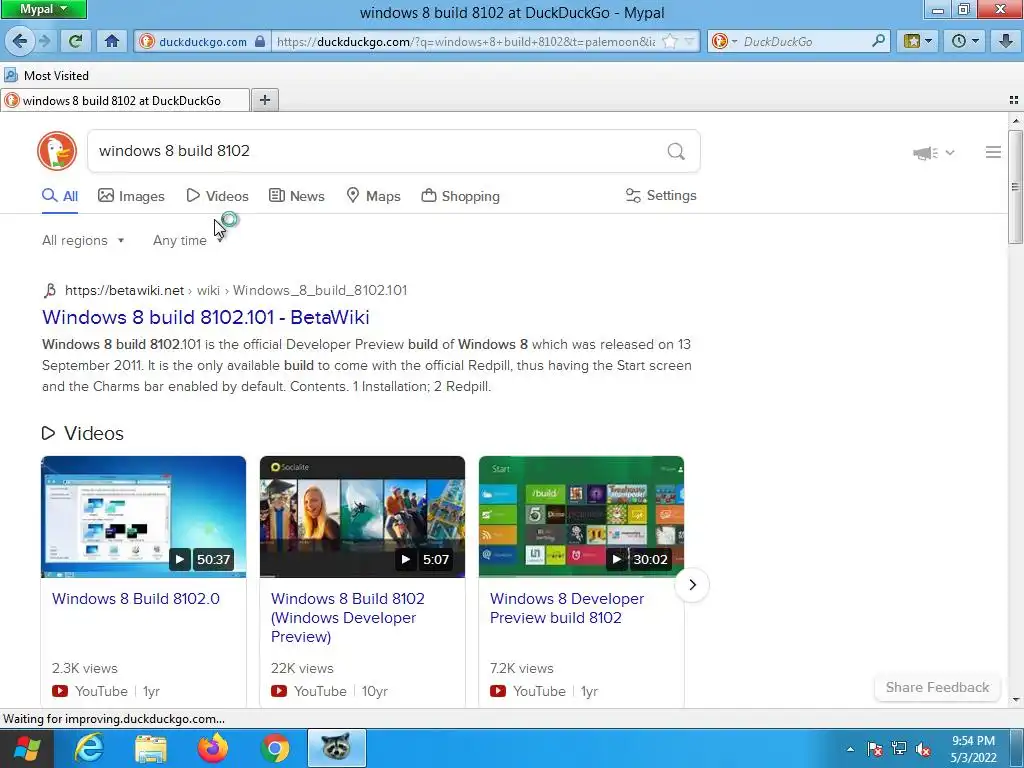Launch Google Chrome from taskbar

point(275,748)
